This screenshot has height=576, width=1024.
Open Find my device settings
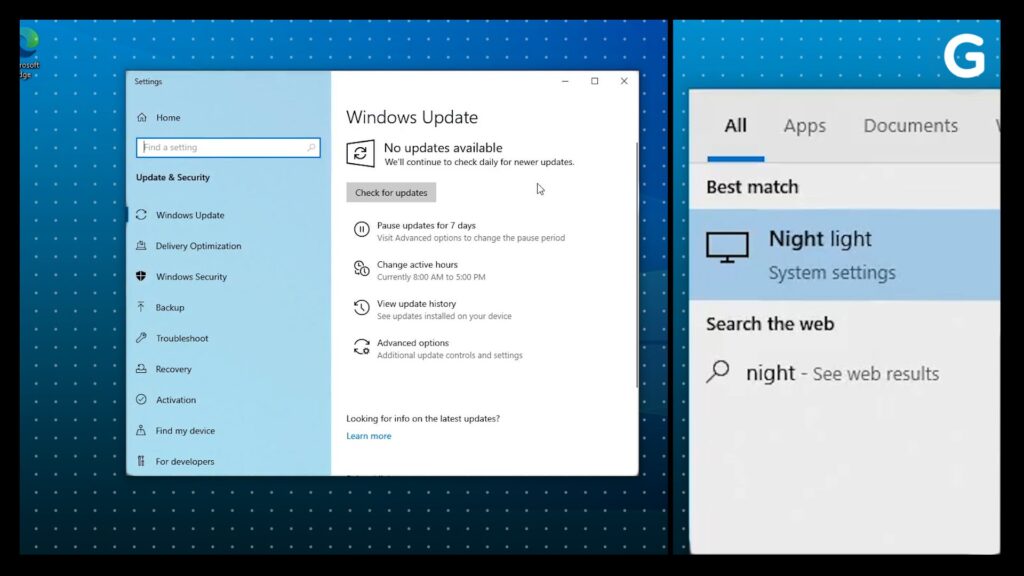(185, 431)
